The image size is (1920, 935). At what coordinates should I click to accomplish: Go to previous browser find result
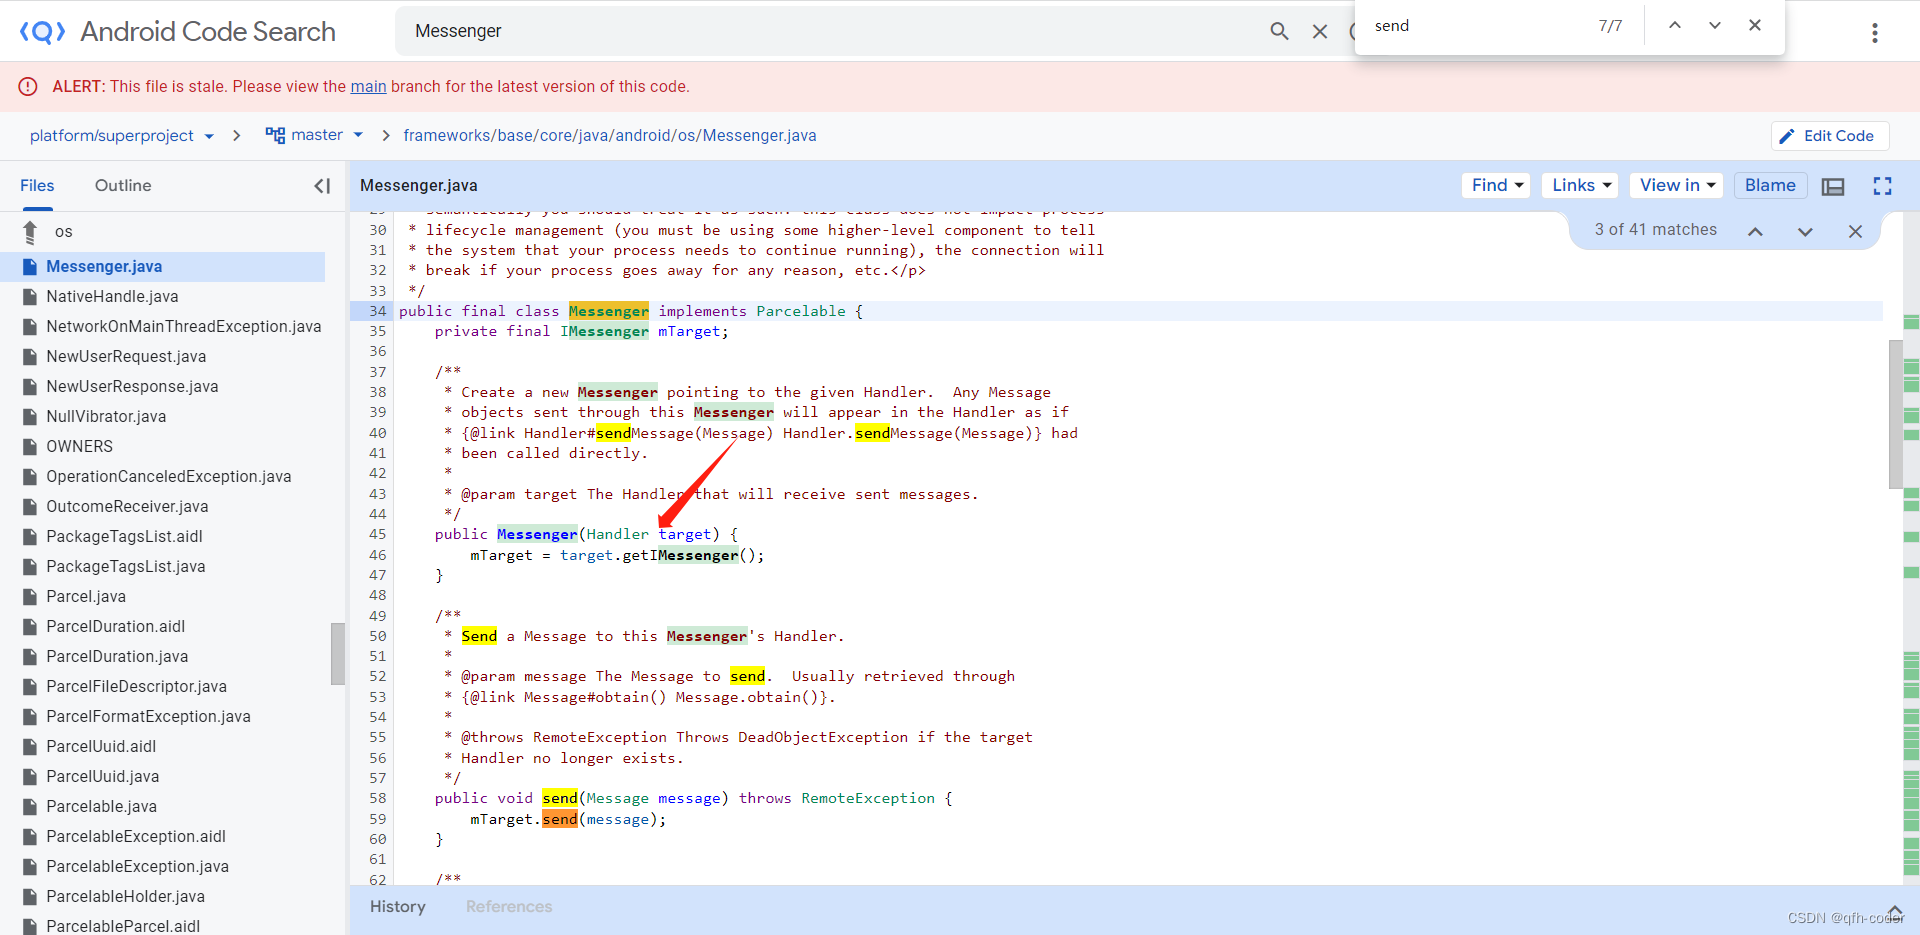(1675, 26)
